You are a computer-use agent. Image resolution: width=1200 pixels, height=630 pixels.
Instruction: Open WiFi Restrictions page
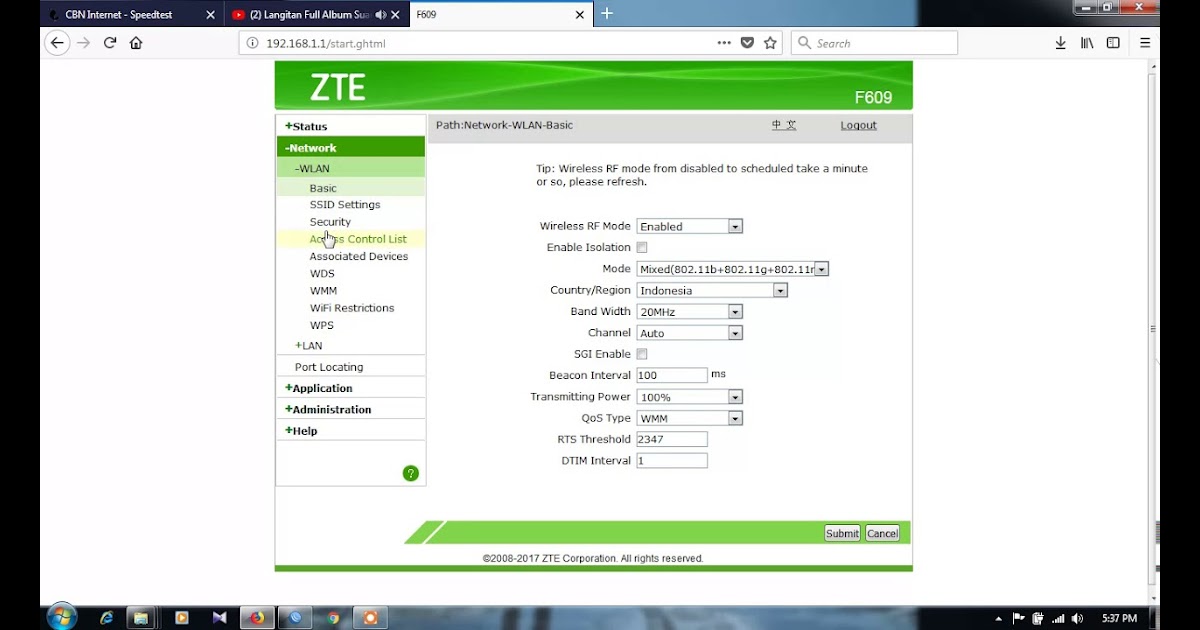tap(352, 308)
